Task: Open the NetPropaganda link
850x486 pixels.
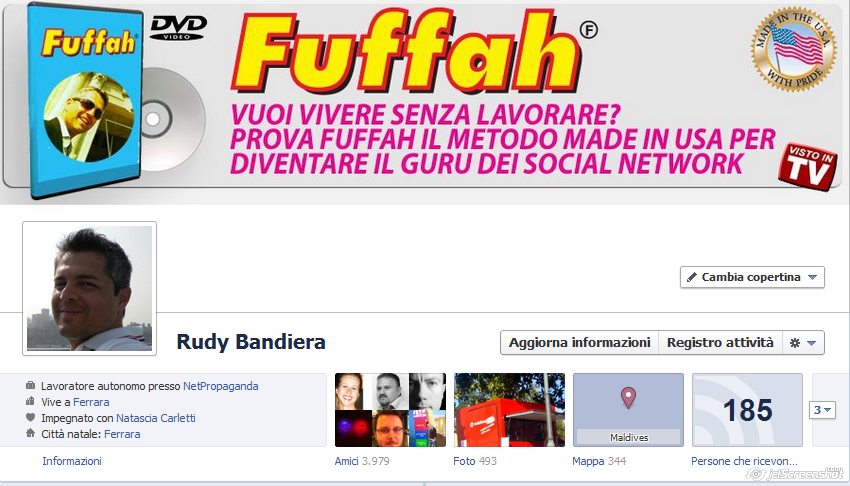Action: tap(221, 386)
